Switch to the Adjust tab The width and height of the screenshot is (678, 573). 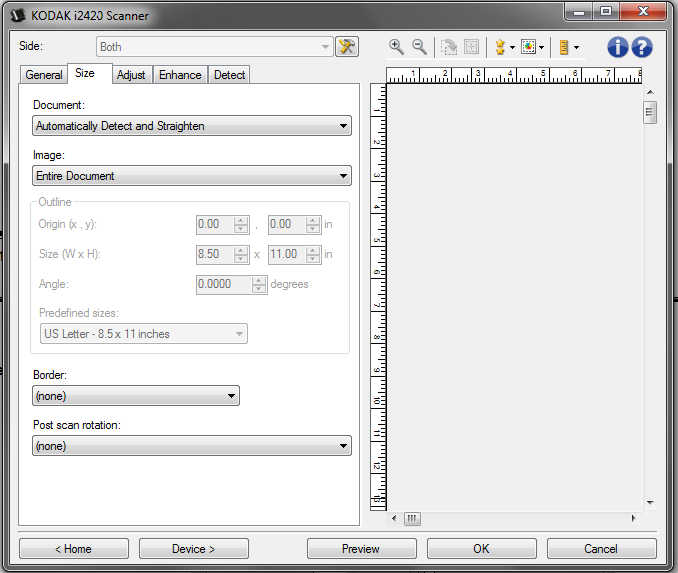coord(131,75)
